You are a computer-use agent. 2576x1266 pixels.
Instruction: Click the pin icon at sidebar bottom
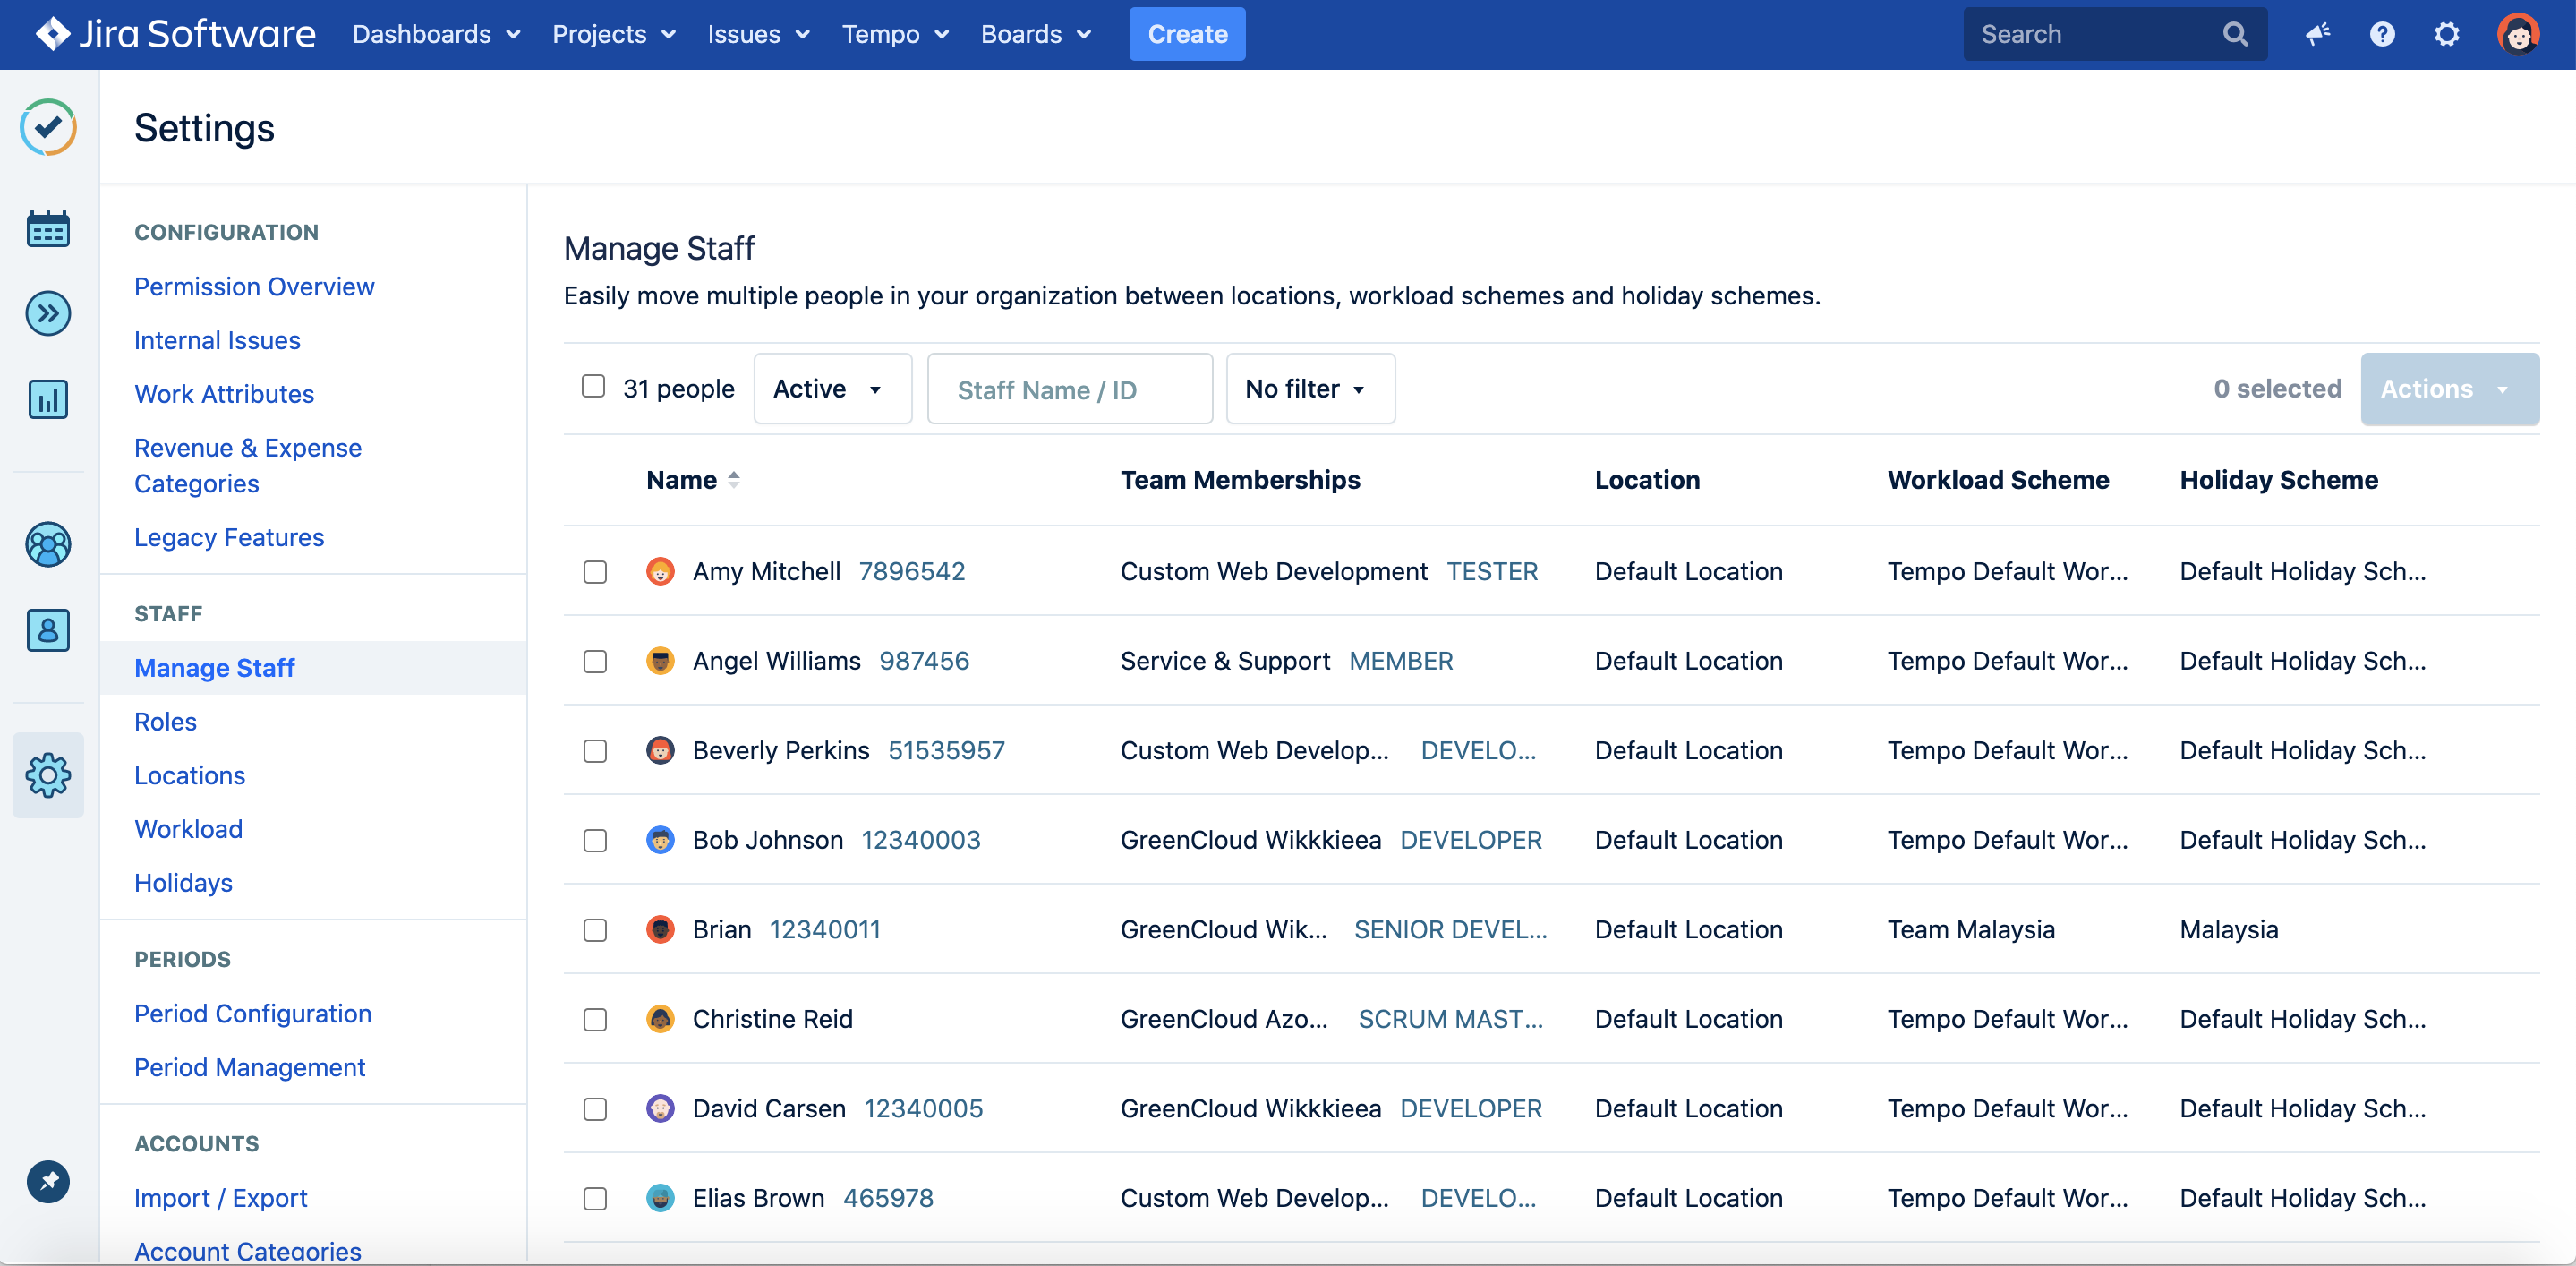[x=48, y=1181]
